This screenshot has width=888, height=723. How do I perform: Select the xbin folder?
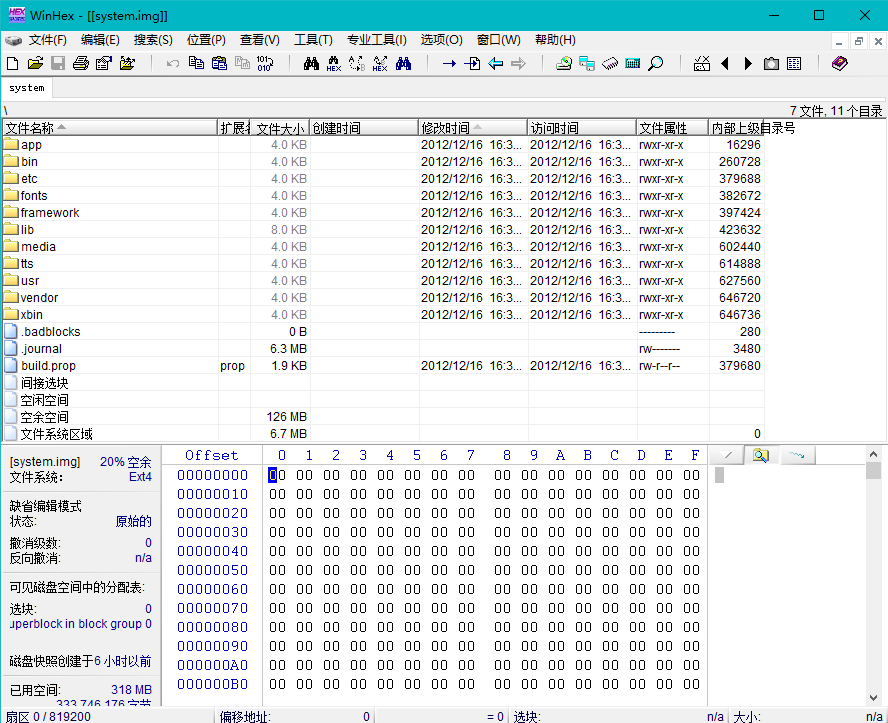point(23,315)
